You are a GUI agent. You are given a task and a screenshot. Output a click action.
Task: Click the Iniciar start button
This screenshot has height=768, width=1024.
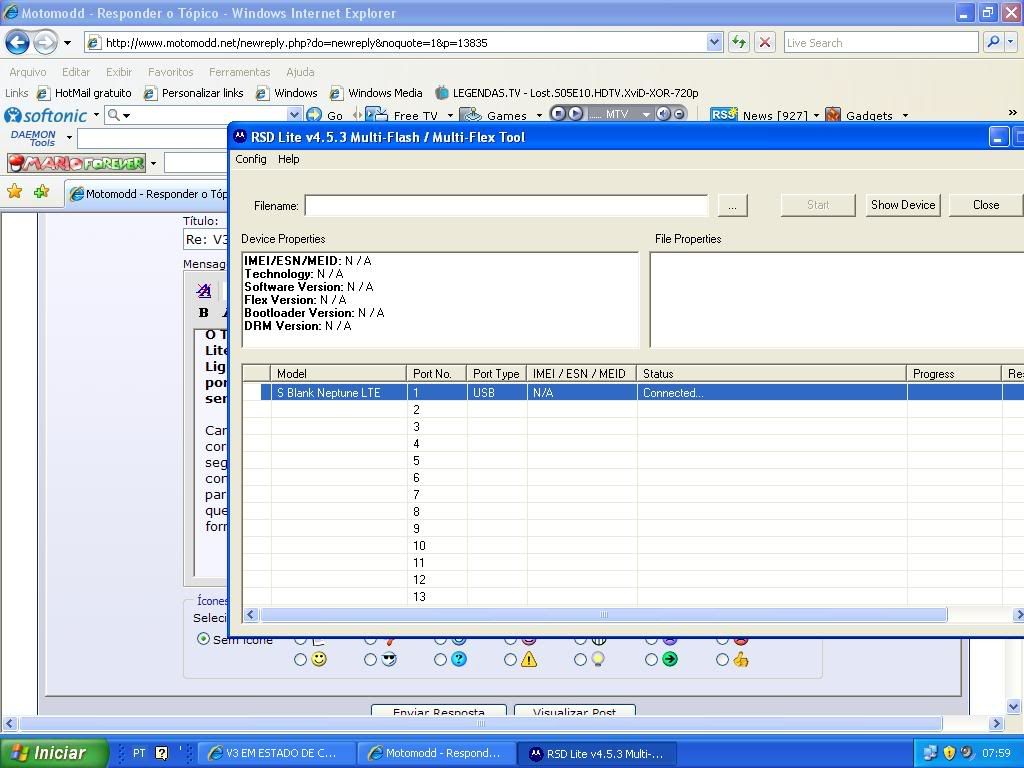tap(54, 753)
